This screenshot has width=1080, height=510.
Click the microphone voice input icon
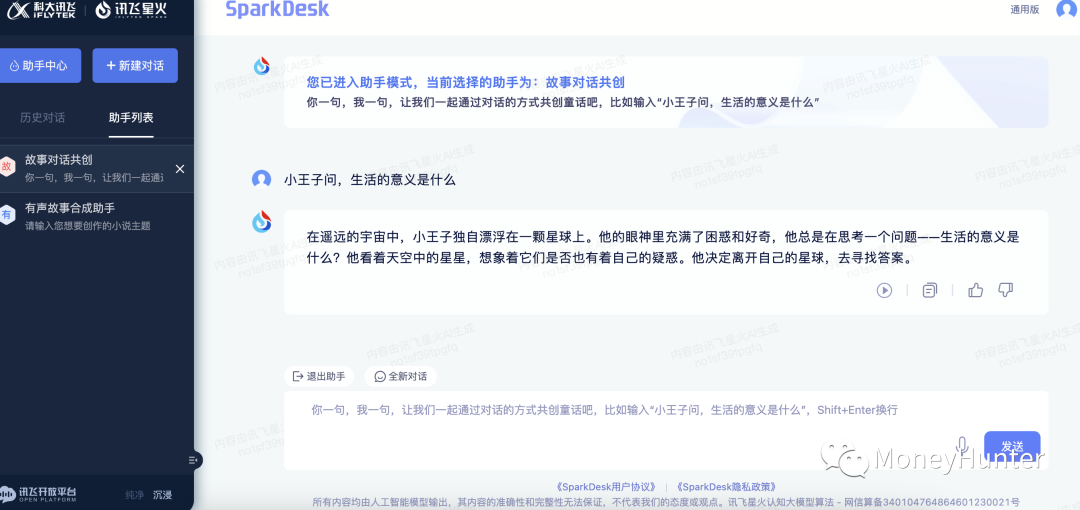[x=963, y=445]
